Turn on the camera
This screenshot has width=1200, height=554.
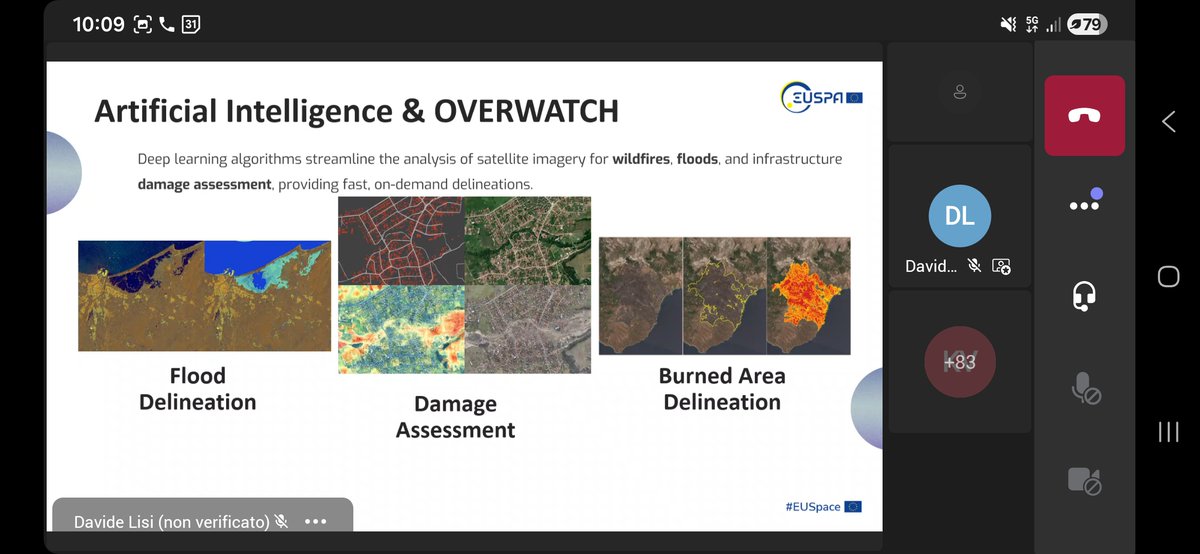tap(1085, 481)
